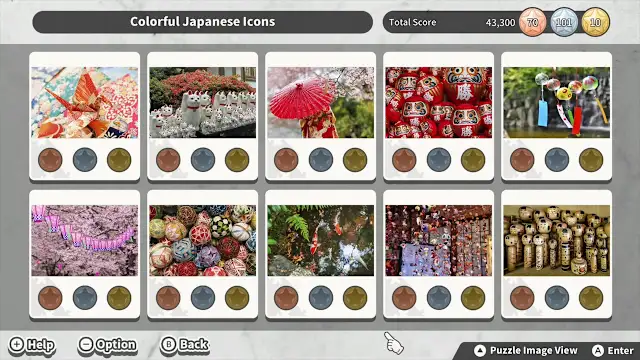Choose the red umbrella cherry blossom puzzle
Screen dimensions: 640x360
click(x=320, y=102)
